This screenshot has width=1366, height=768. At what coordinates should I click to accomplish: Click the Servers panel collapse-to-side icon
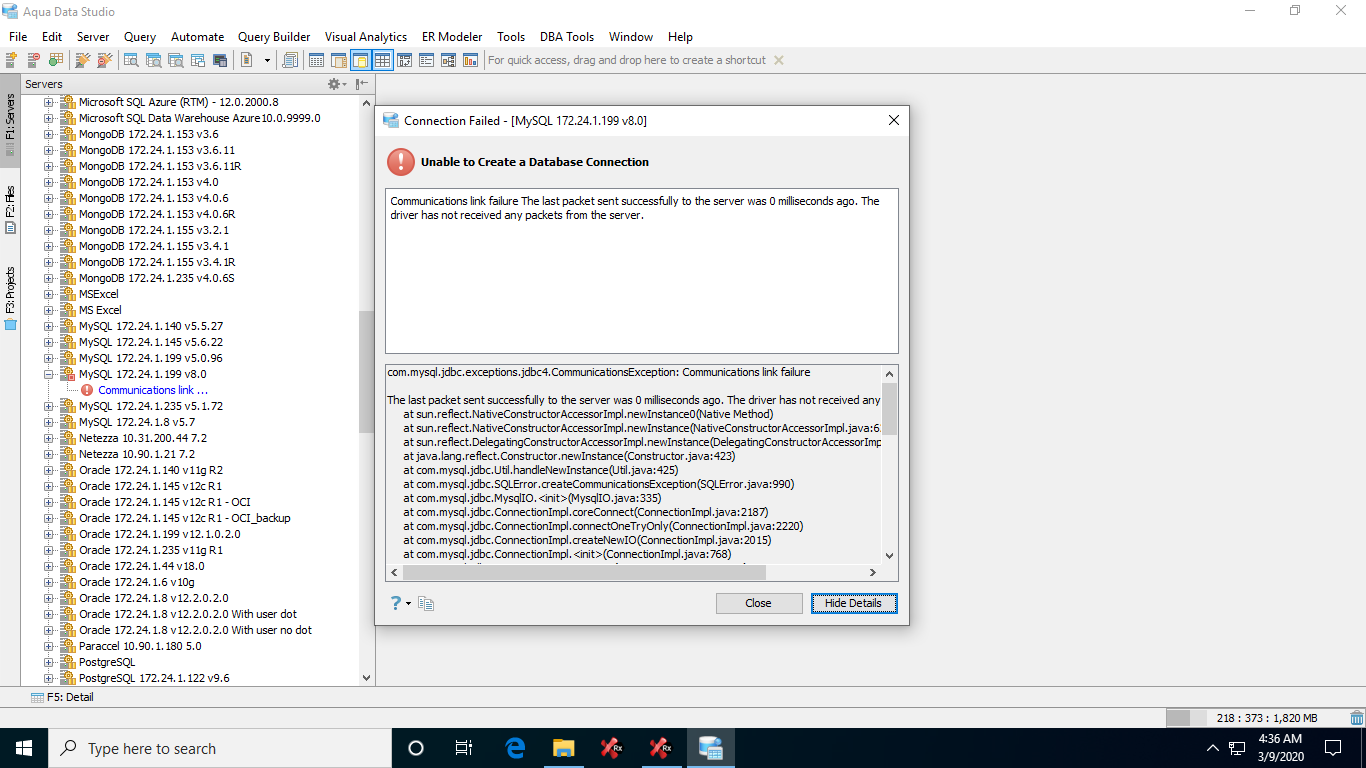pyautogui.click(x=361, y=84)
